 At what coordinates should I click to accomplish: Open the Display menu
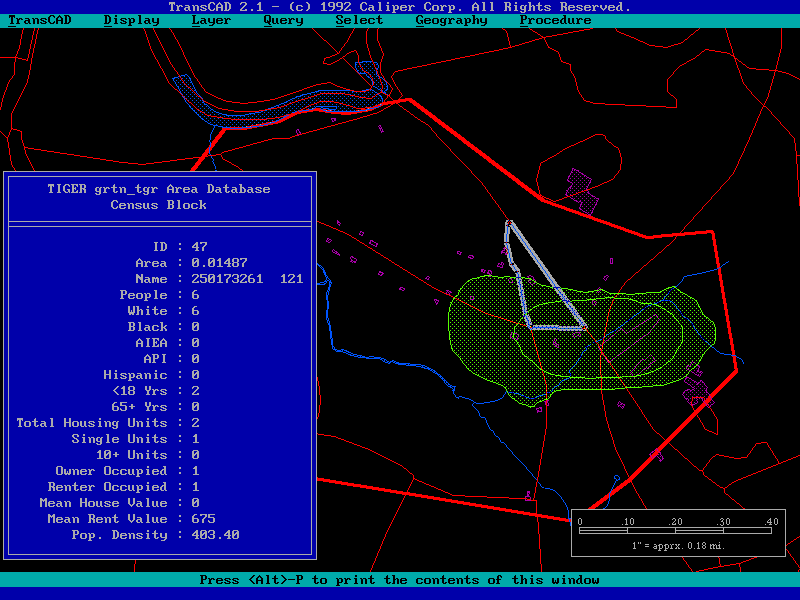131,20
